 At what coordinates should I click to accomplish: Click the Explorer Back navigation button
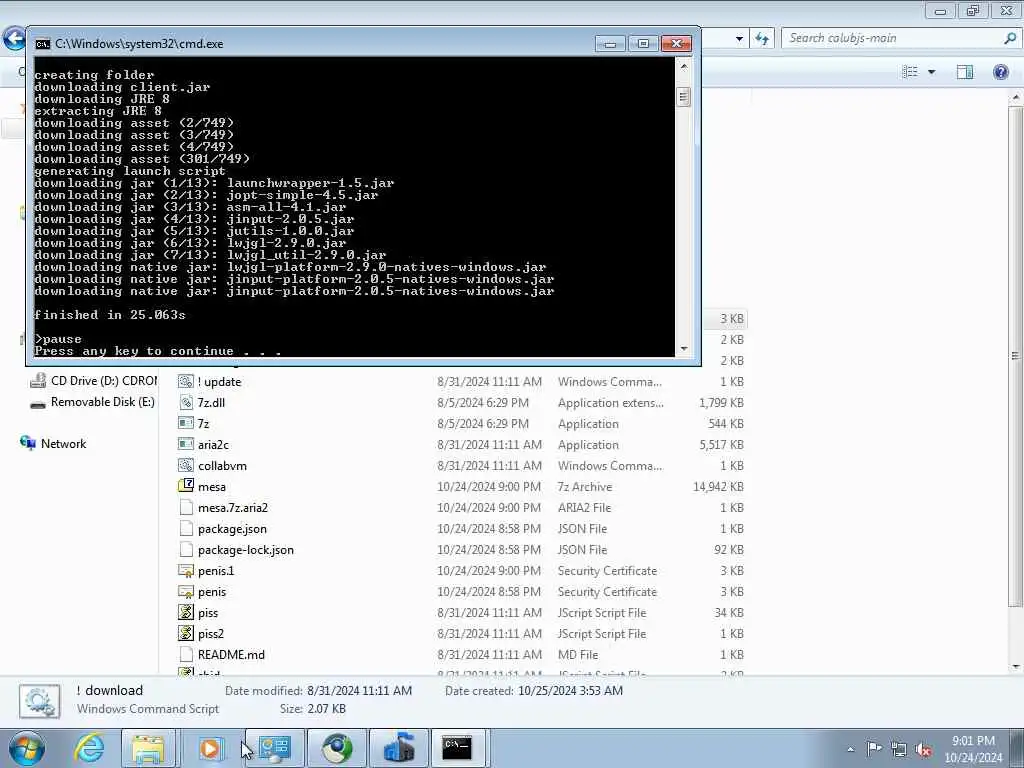[x=12, y=39]
